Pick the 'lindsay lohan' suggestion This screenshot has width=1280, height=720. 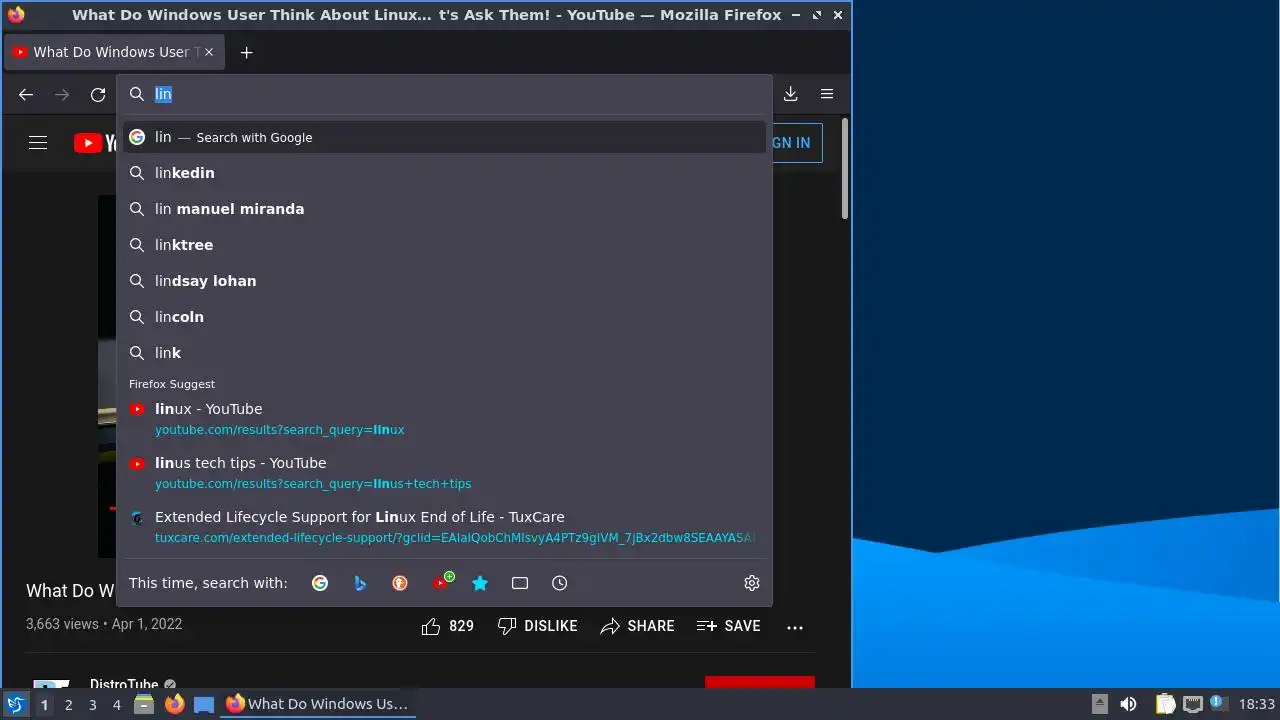click(x=445, y=281)
